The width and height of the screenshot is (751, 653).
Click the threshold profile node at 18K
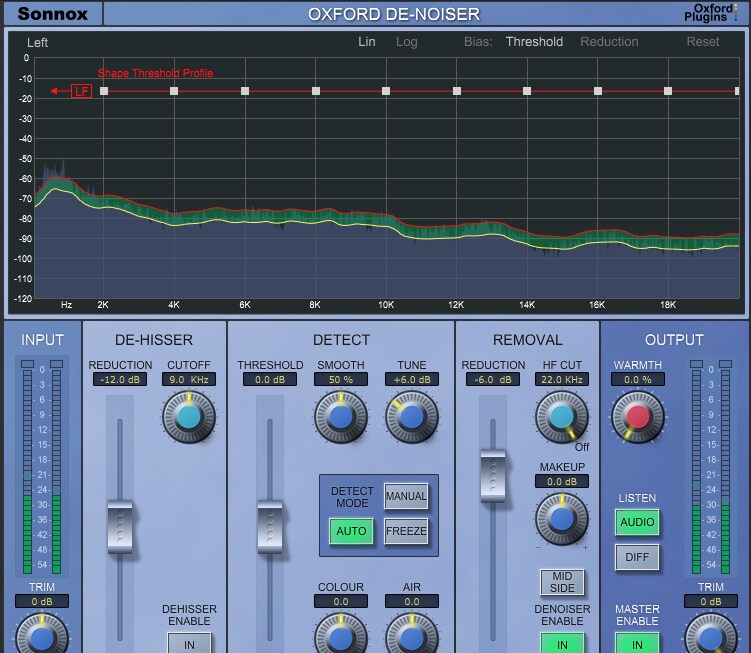tap(668, 91)
